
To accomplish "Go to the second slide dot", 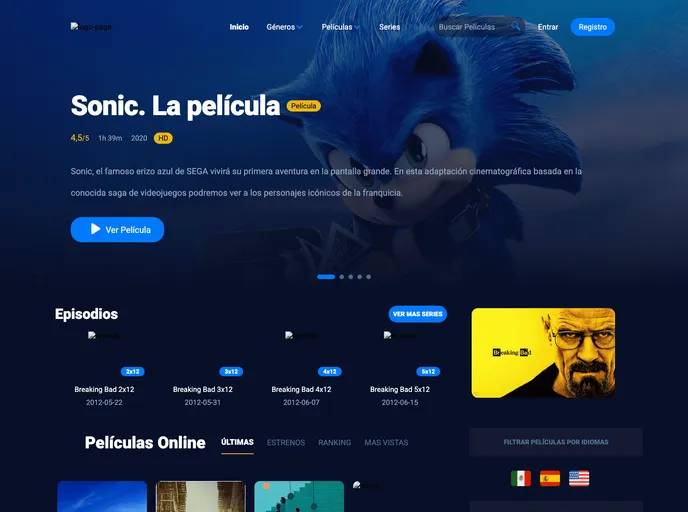I will pos(342,277).
